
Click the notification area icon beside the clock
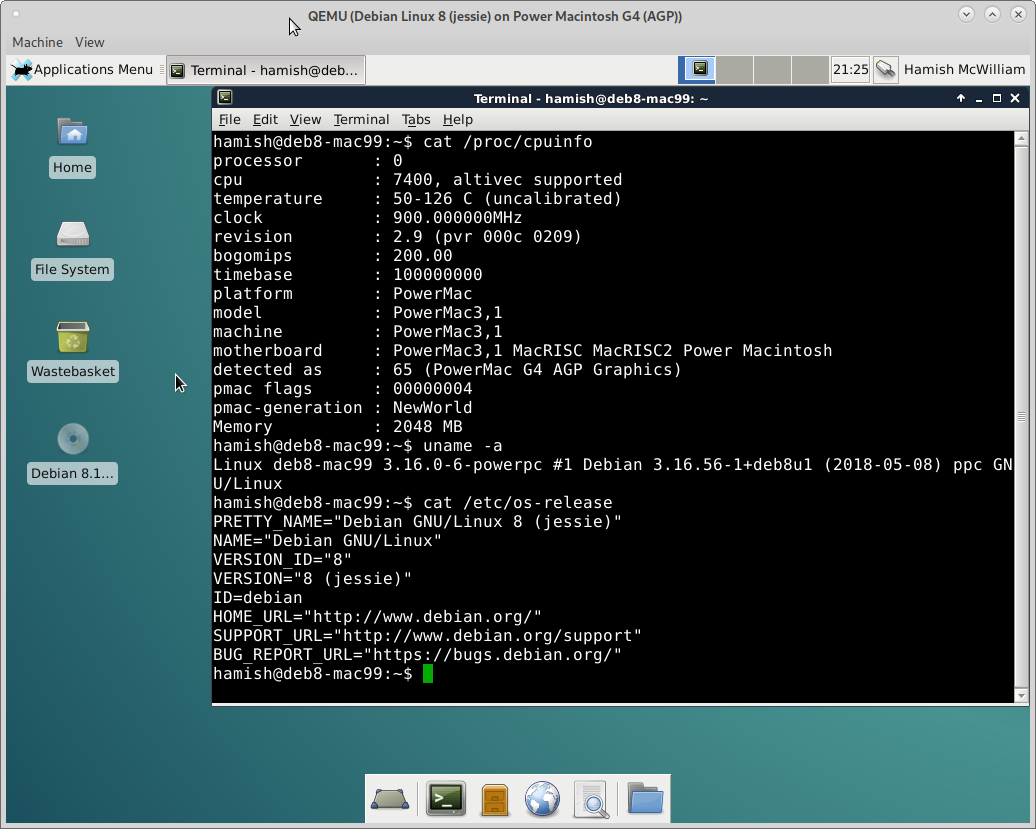(x=885, y=69)
